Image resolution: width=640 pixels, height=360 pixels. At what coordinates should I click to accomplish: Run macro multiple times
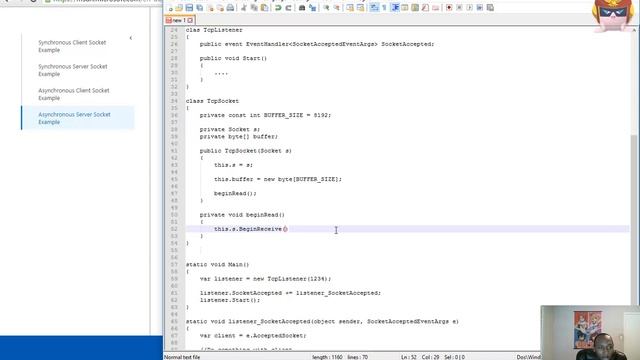click(480, 8)
